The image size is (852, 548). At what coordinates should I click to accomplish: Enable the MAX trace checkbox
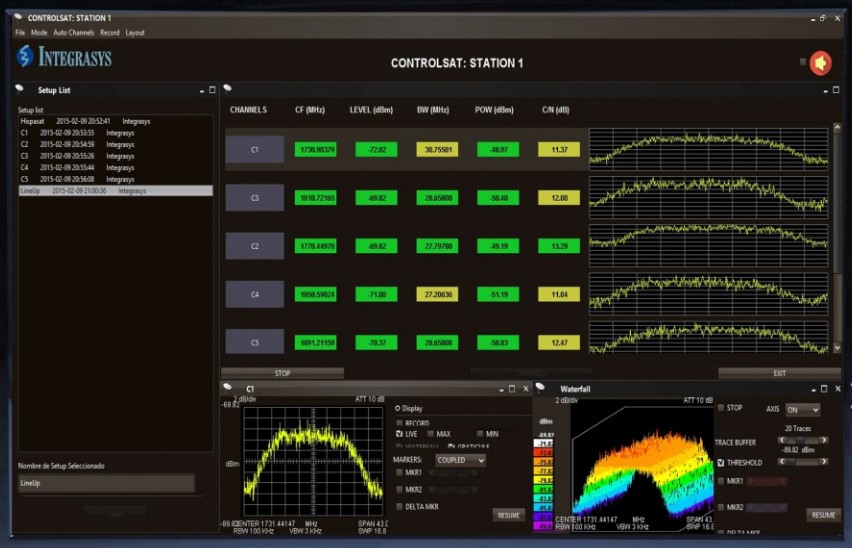pos(430,433)
